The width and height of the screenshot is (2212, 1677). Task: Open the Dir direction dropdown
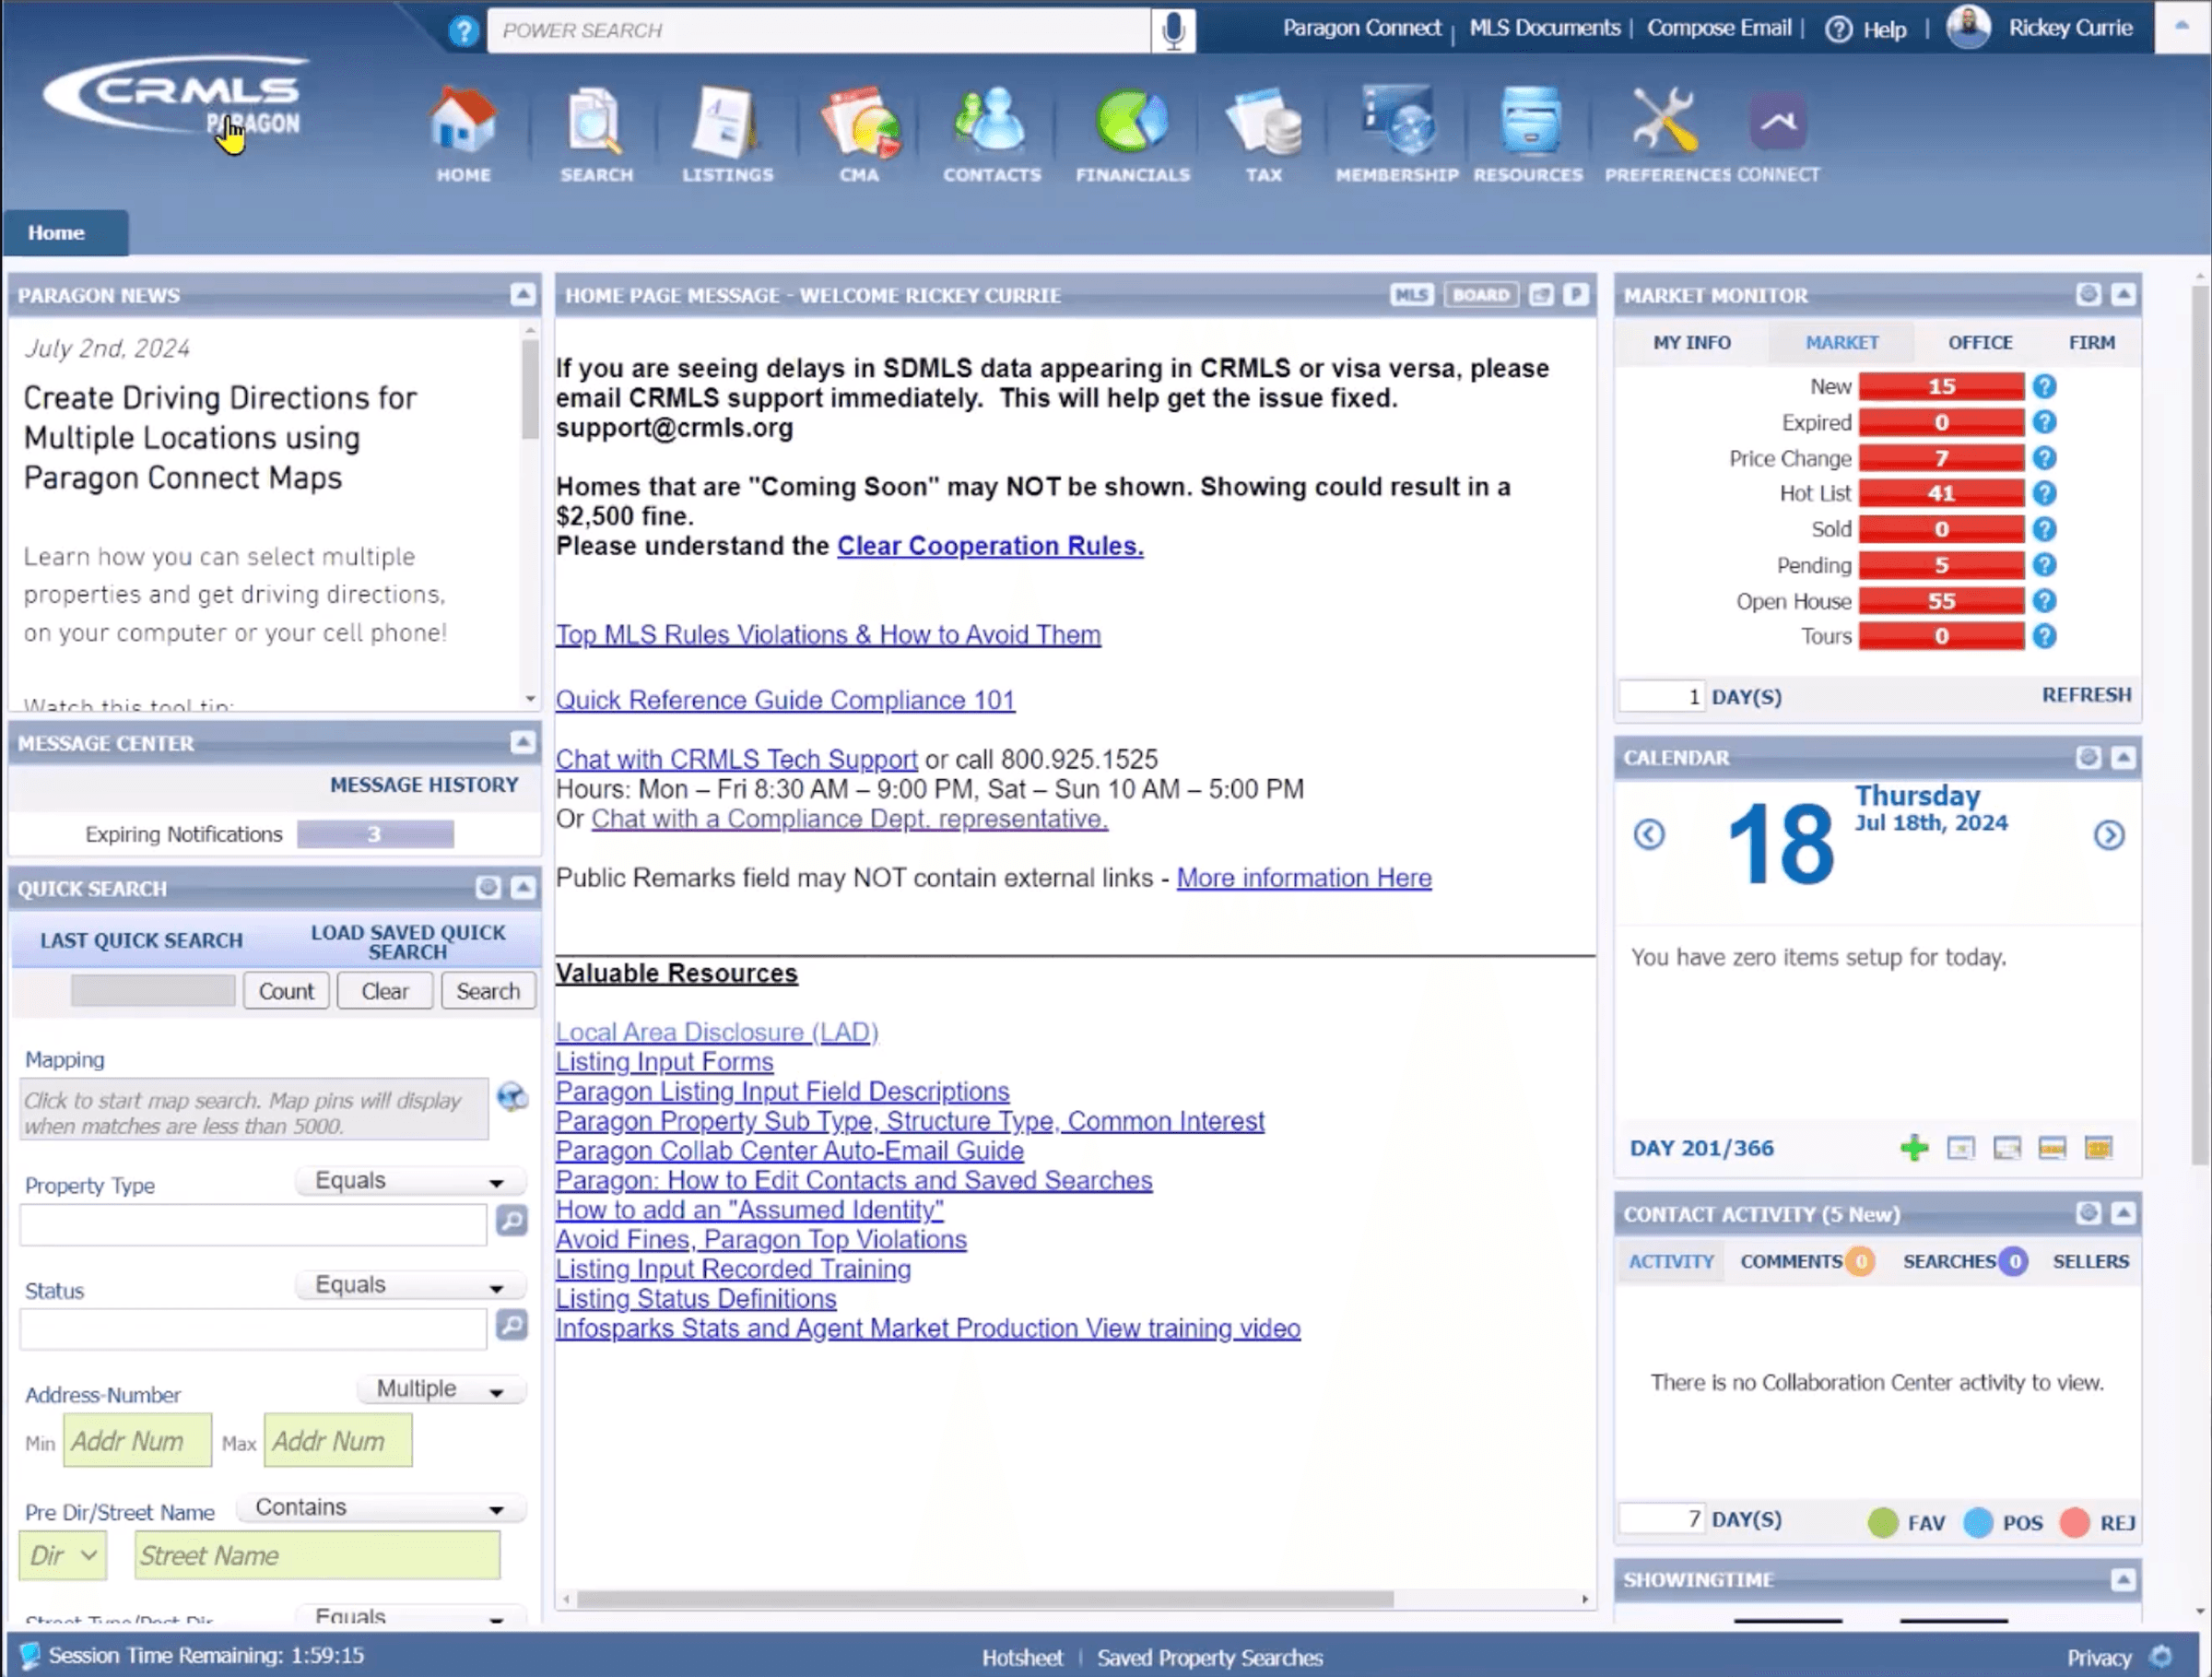pos(63,1556)
